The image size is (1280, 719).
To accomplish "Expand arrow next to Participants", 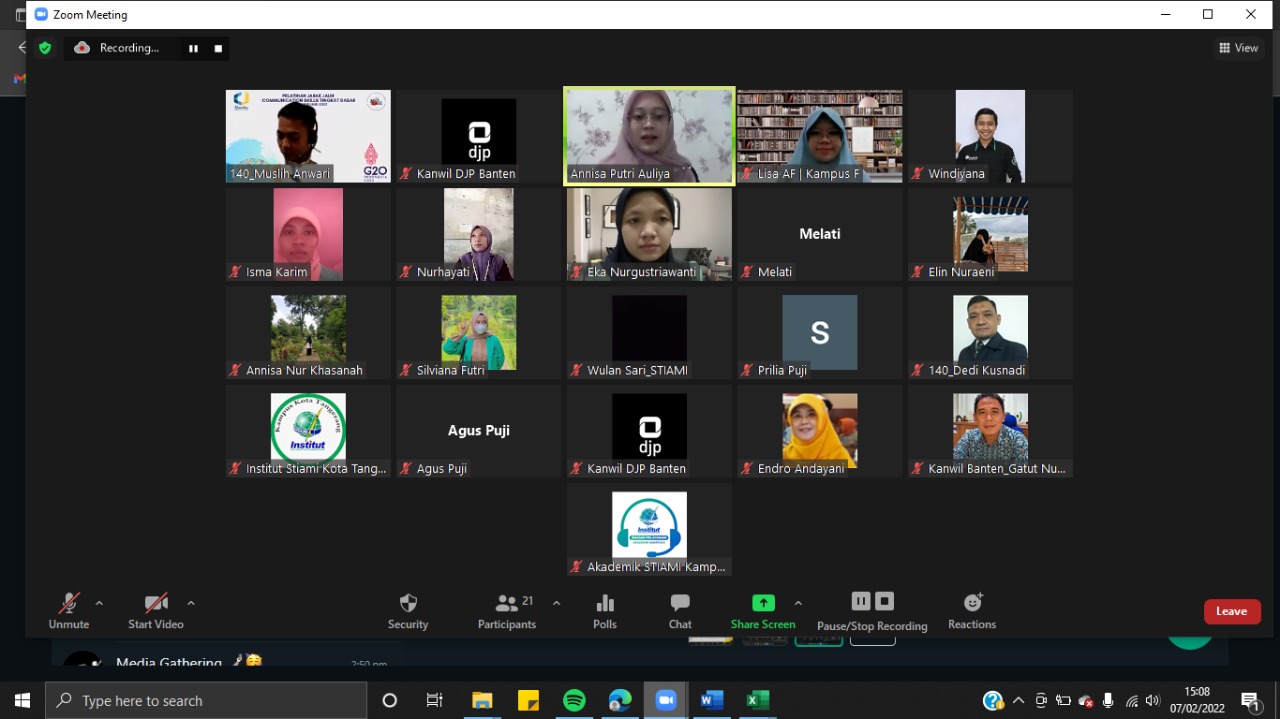I will pos(556,603).
